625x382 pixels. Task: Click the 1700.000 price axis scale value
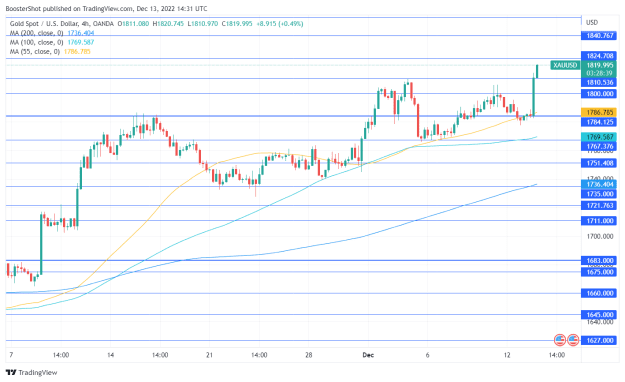pos(600,236)
